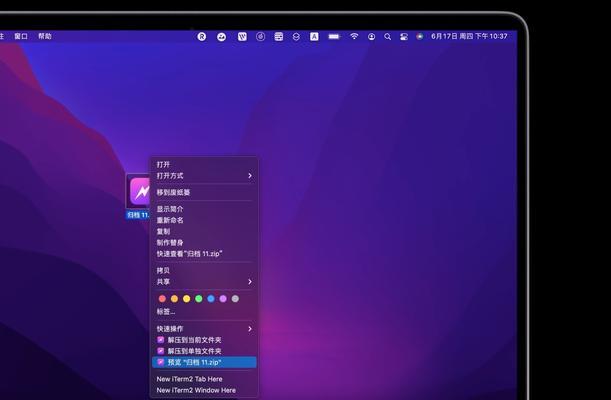Click the 归档 11 file name label

(138, 215)
